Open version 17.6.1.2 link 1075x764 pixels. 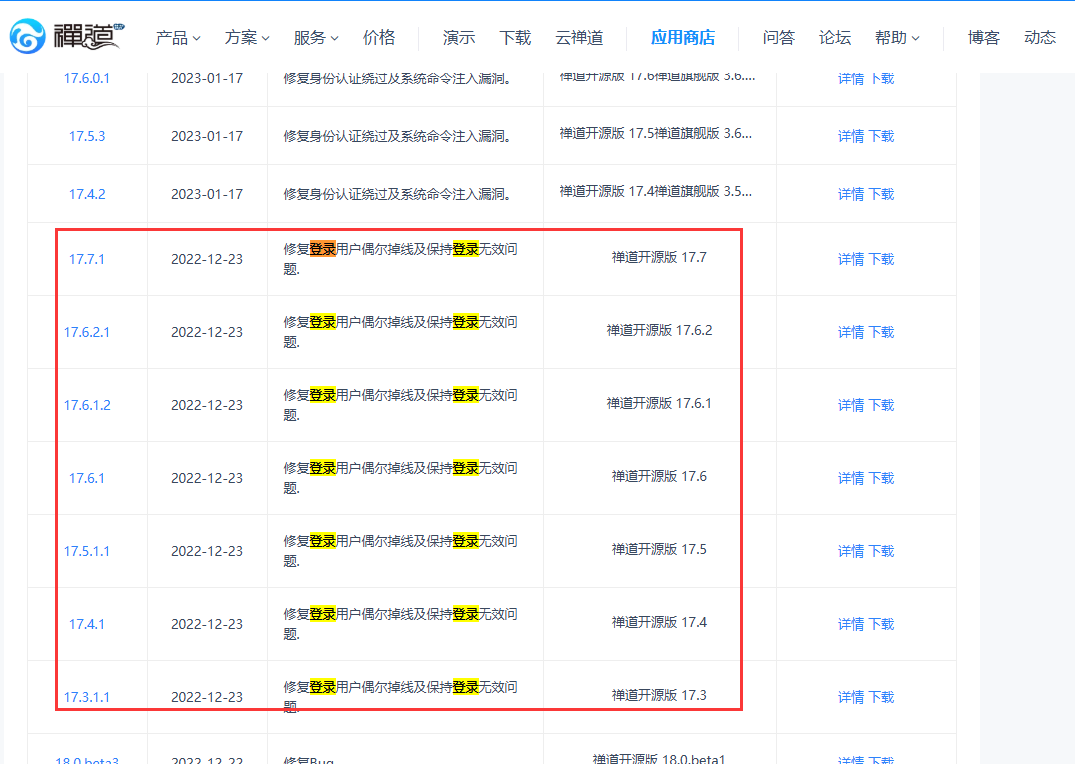(87, 405)
